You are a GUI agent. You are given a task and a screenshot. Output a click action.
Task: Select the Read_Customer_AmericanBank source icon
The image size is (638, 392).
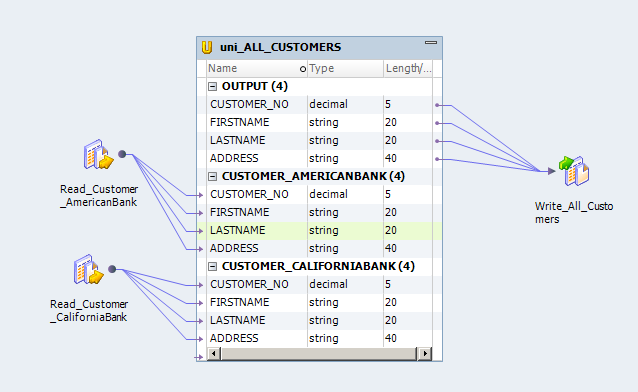click(98, 155)
